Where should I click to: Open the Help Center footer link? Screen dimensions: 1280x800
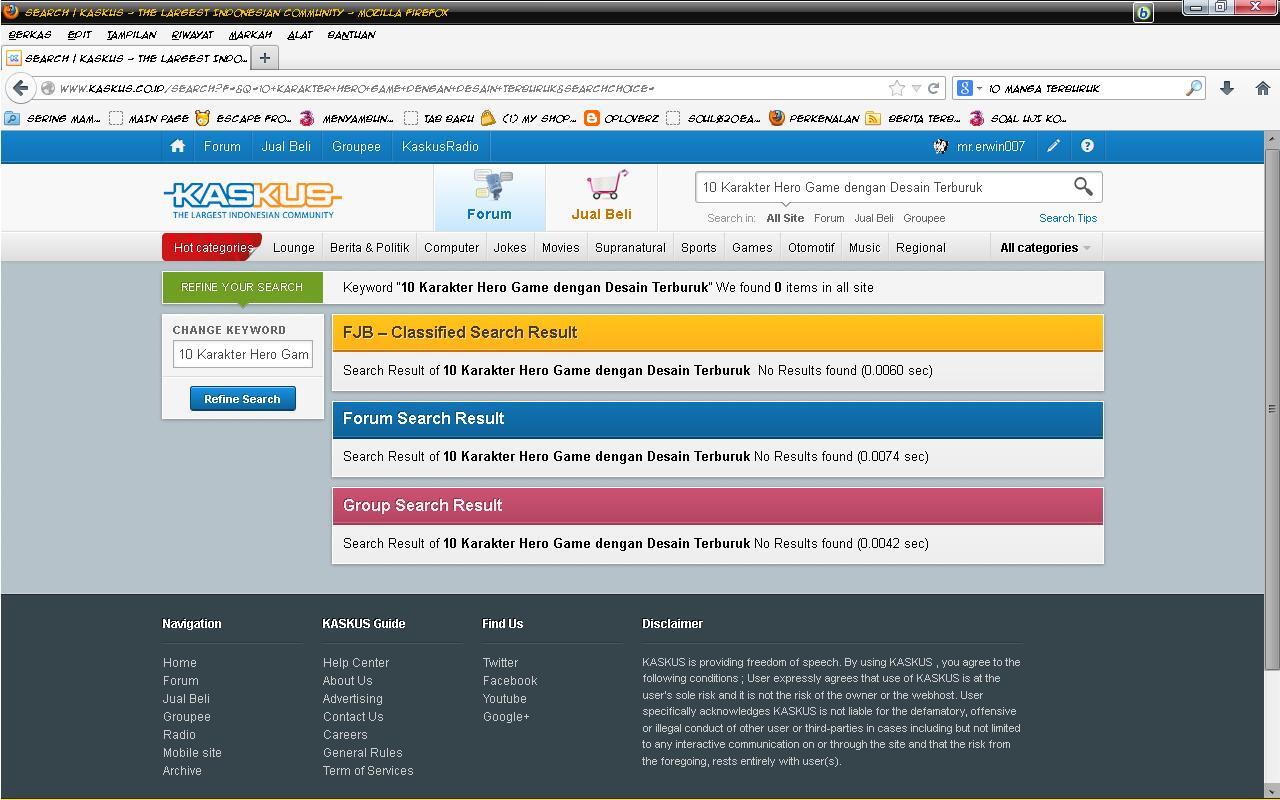click(356, 663)
